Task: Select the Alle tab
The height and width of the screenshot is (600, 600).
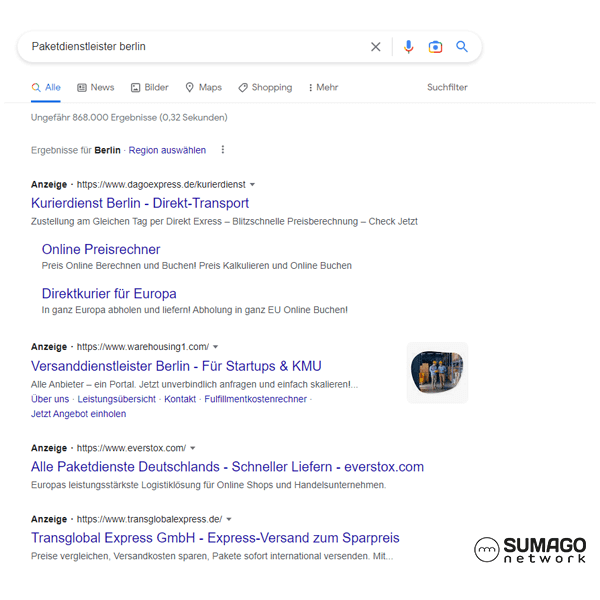Action: (x=46, y=88)
